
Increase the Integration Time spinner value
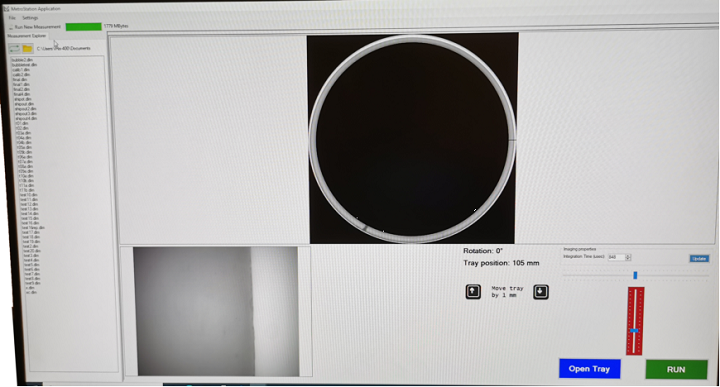[x=628, y=256]
